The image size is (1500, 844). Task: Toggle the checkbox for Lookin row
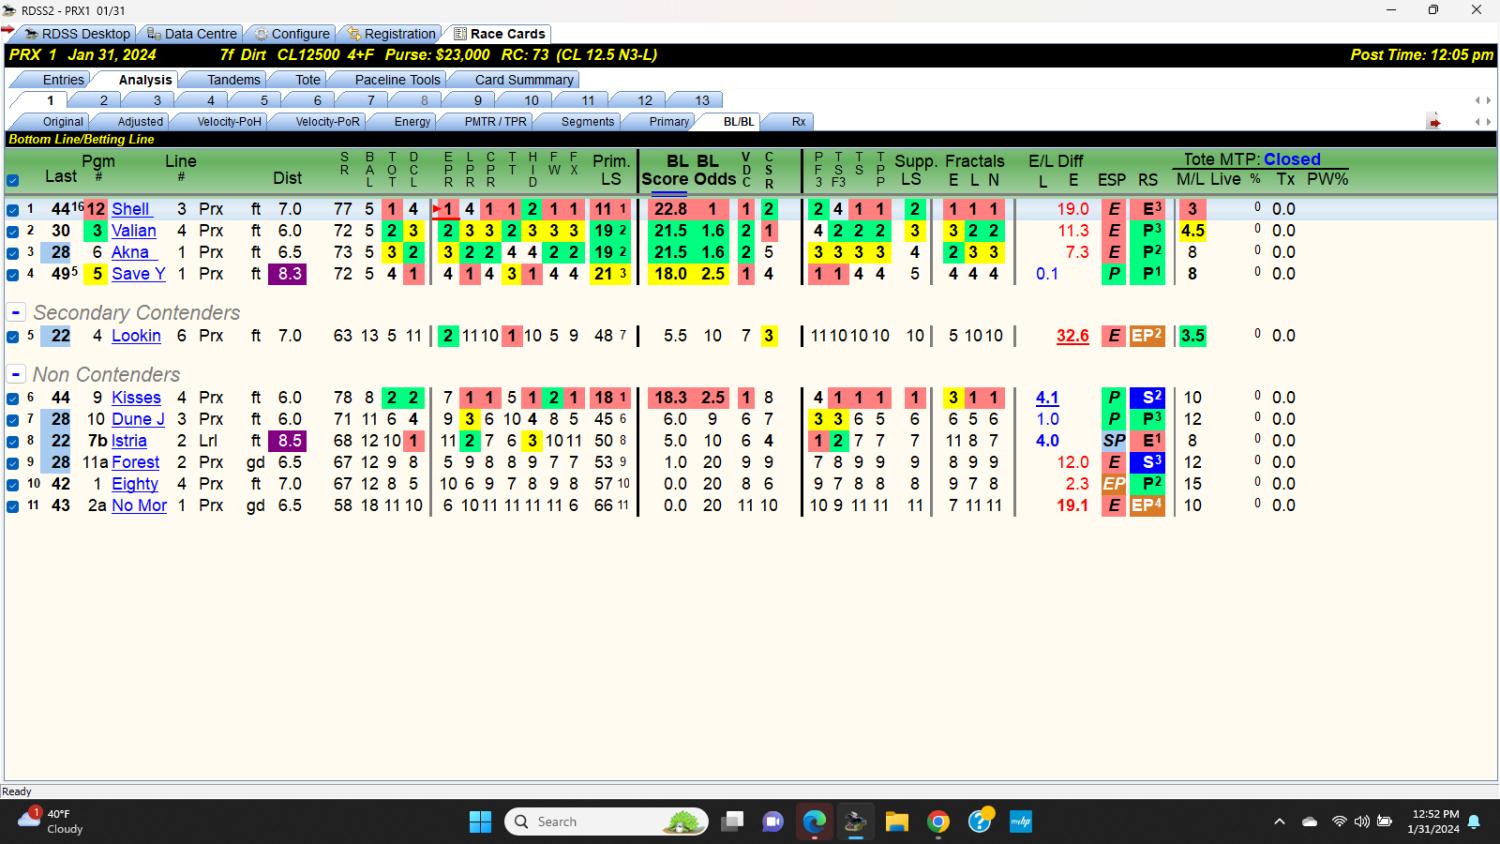pos(13,337)
